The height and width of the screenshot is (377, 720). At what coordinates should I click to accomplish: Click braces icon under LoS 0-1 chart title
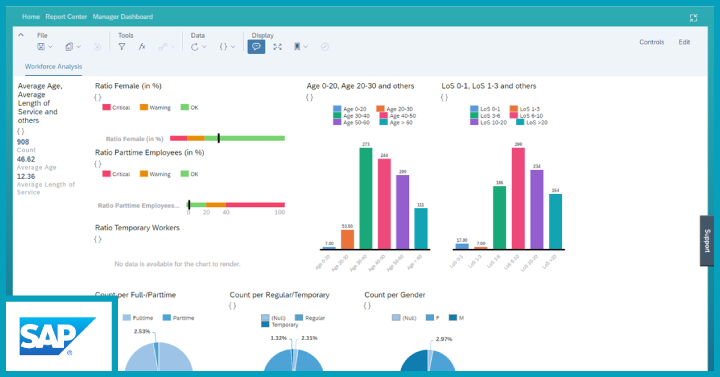tap(444, 97)
